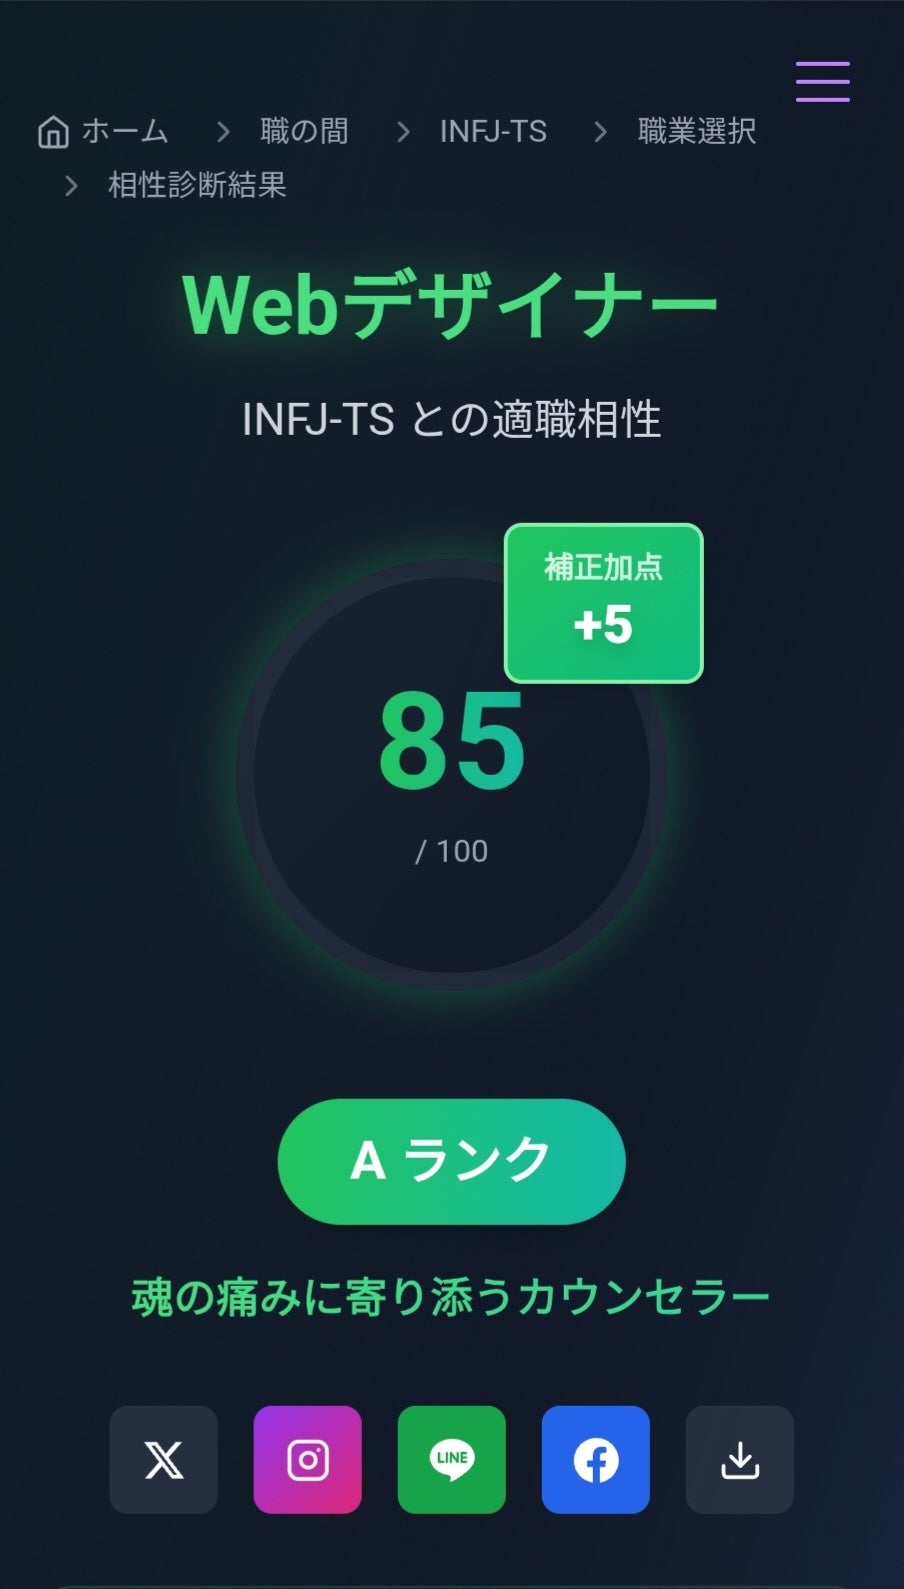Return to 職業選択 breadcrumb
The width and height of the screenshot is (904, 1589).
(696, 131)
